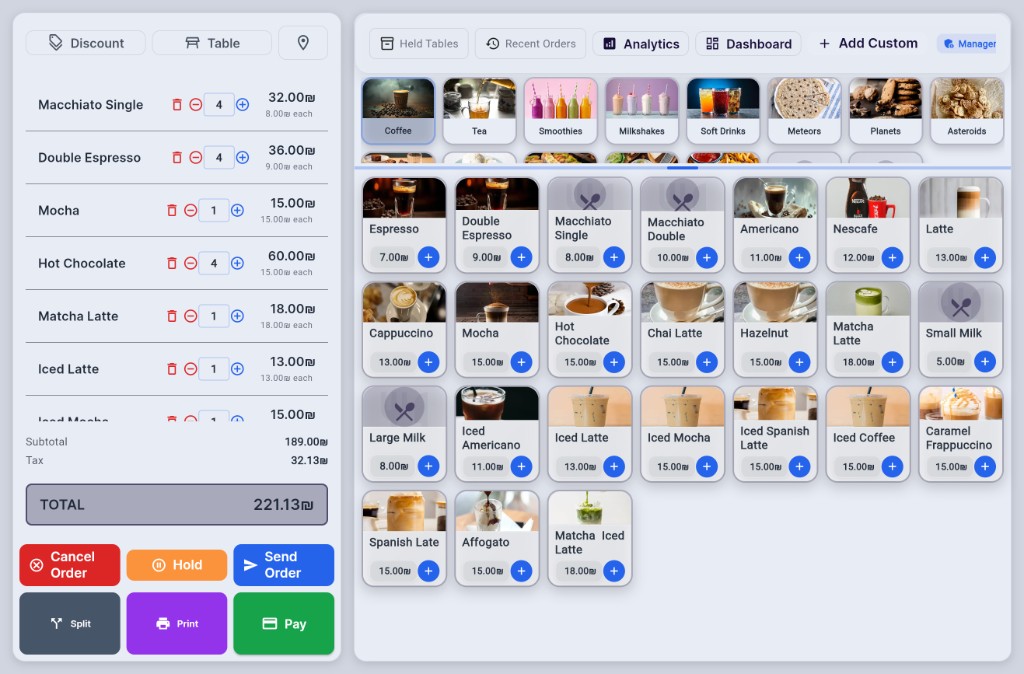The image size is (1024, 674).
Task: Go to the Dashboard
Action: click(748, 44)
